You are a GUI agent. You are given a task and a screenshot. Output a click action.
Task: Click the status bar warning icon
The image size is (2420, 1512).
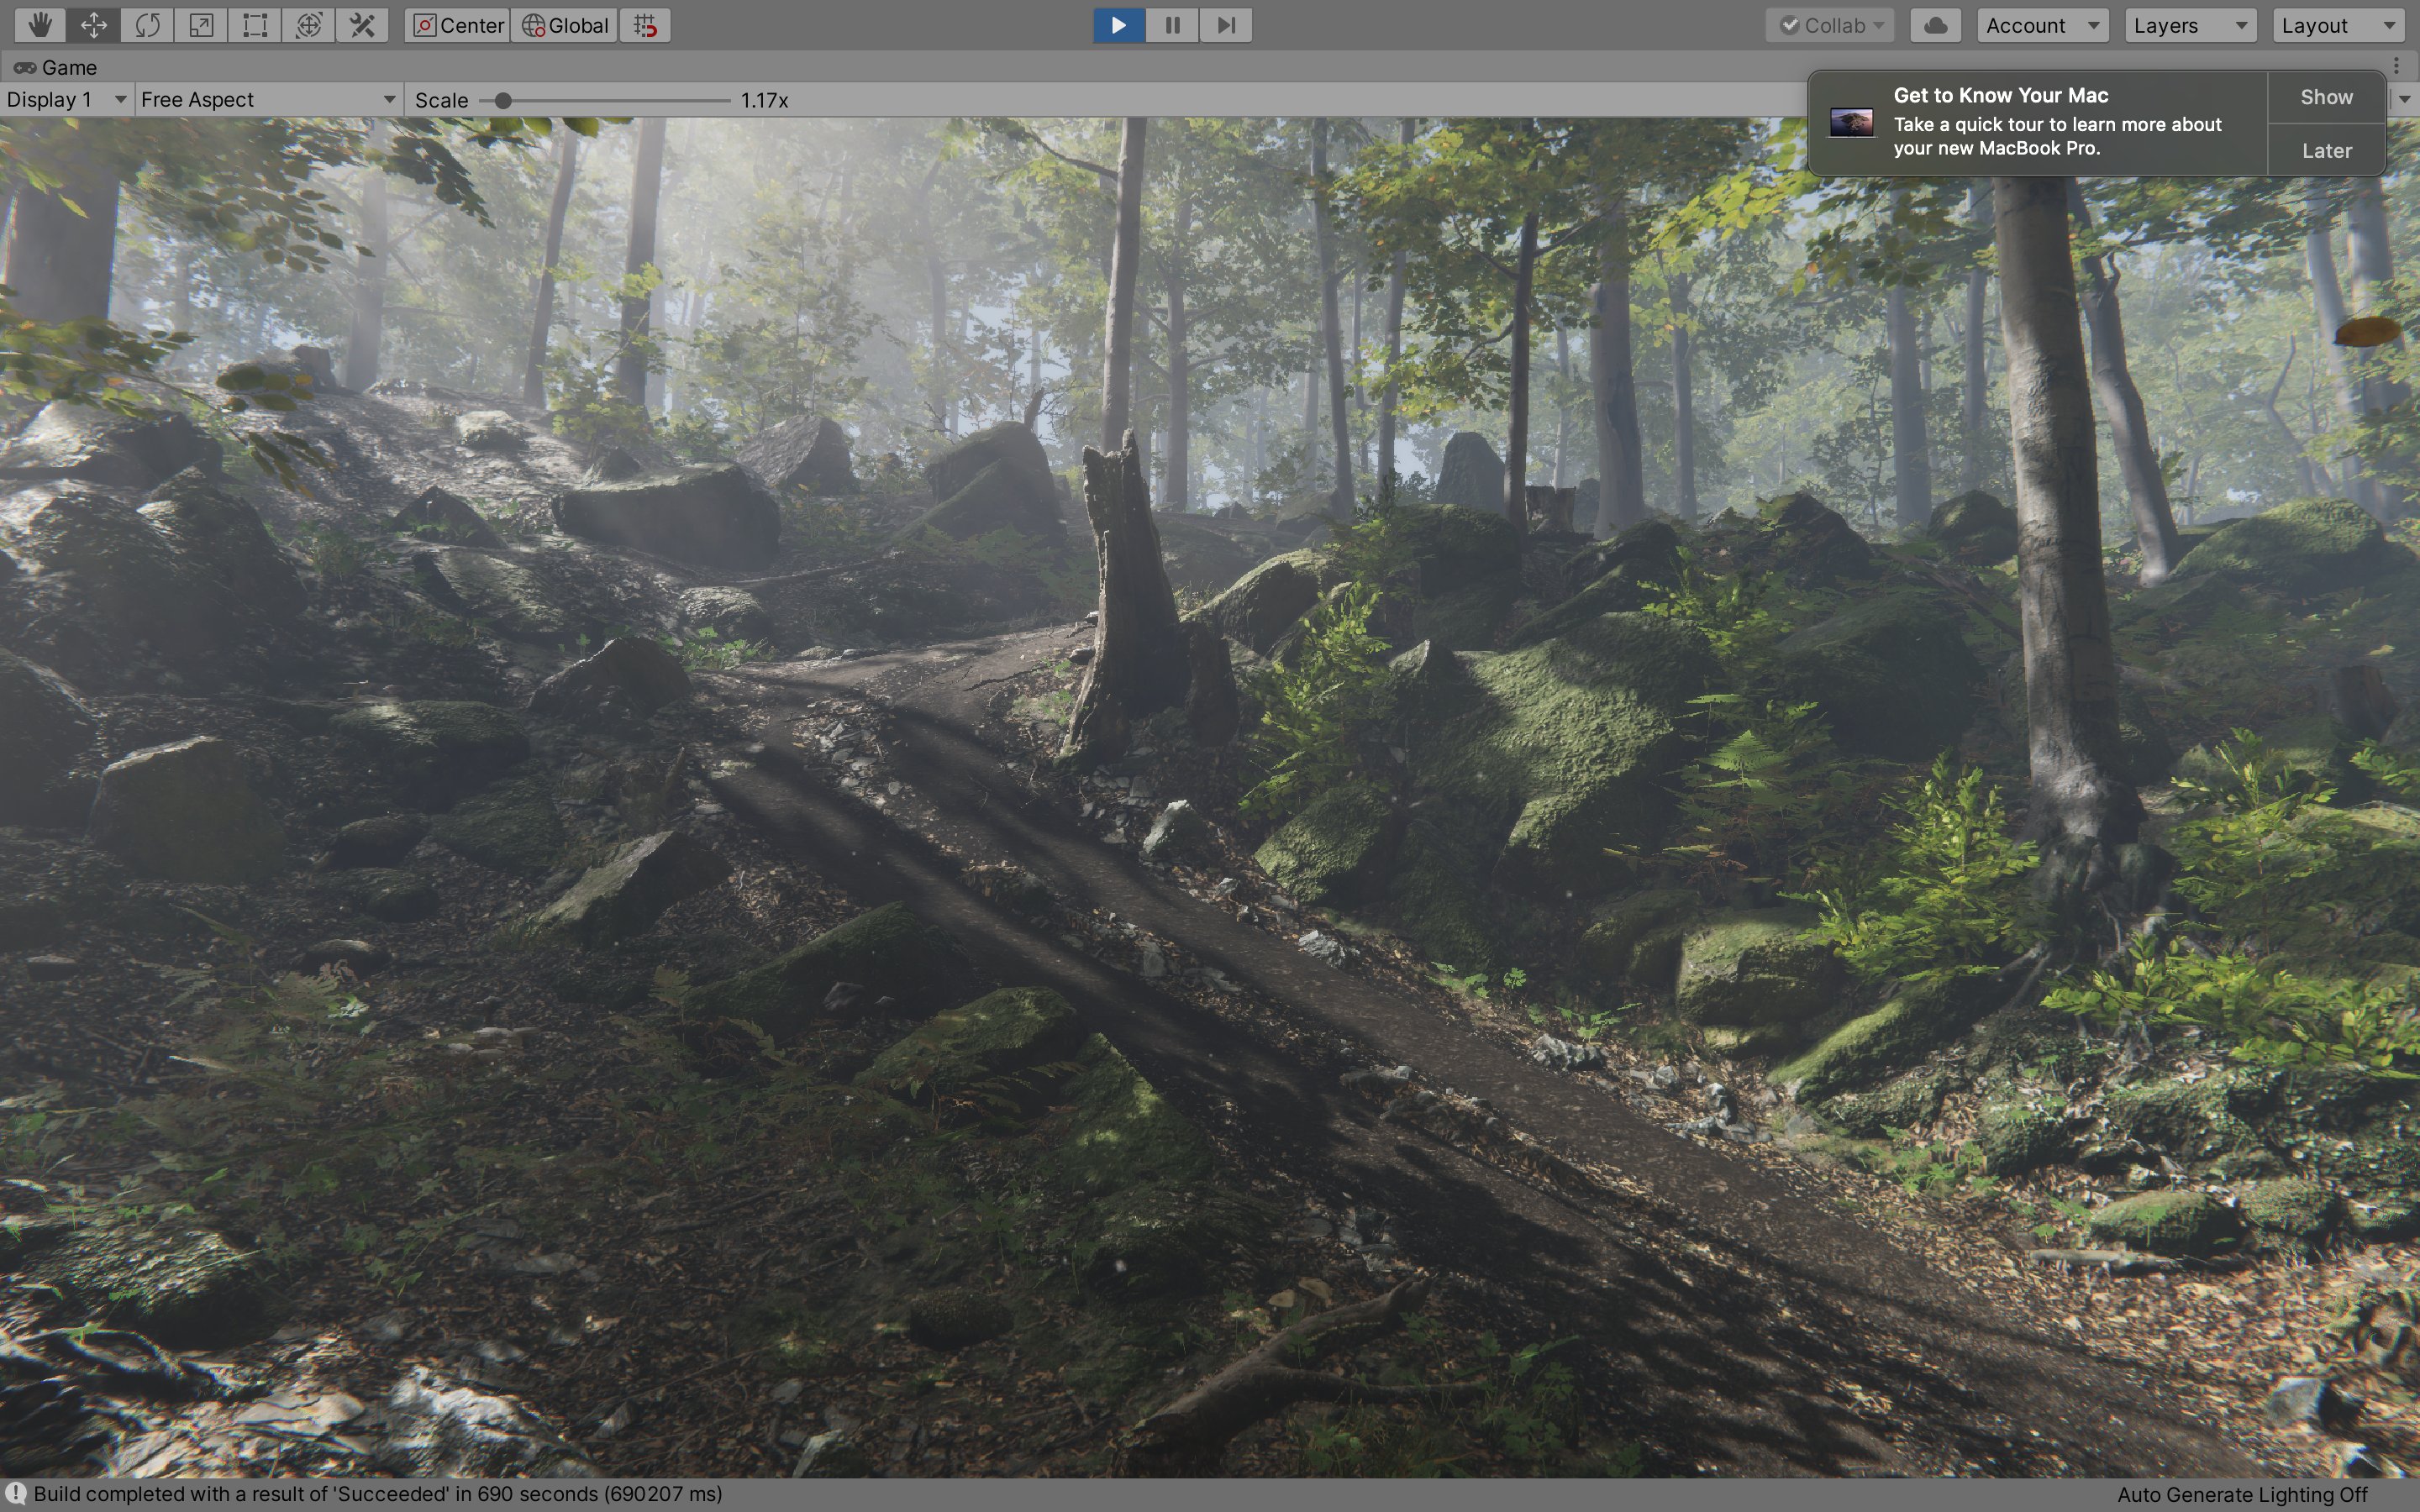point(16,1493)
